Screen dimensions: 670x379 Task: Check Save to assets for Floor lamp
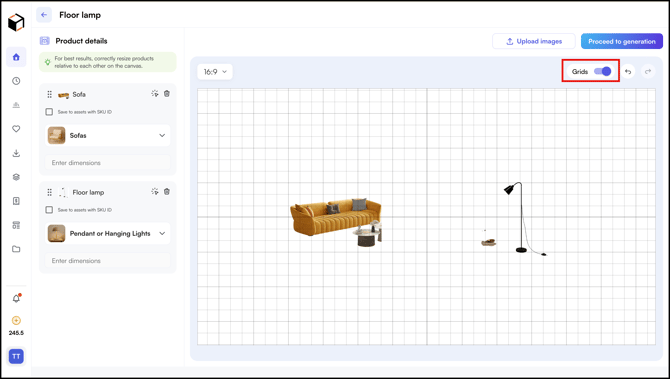coord(49,210)
